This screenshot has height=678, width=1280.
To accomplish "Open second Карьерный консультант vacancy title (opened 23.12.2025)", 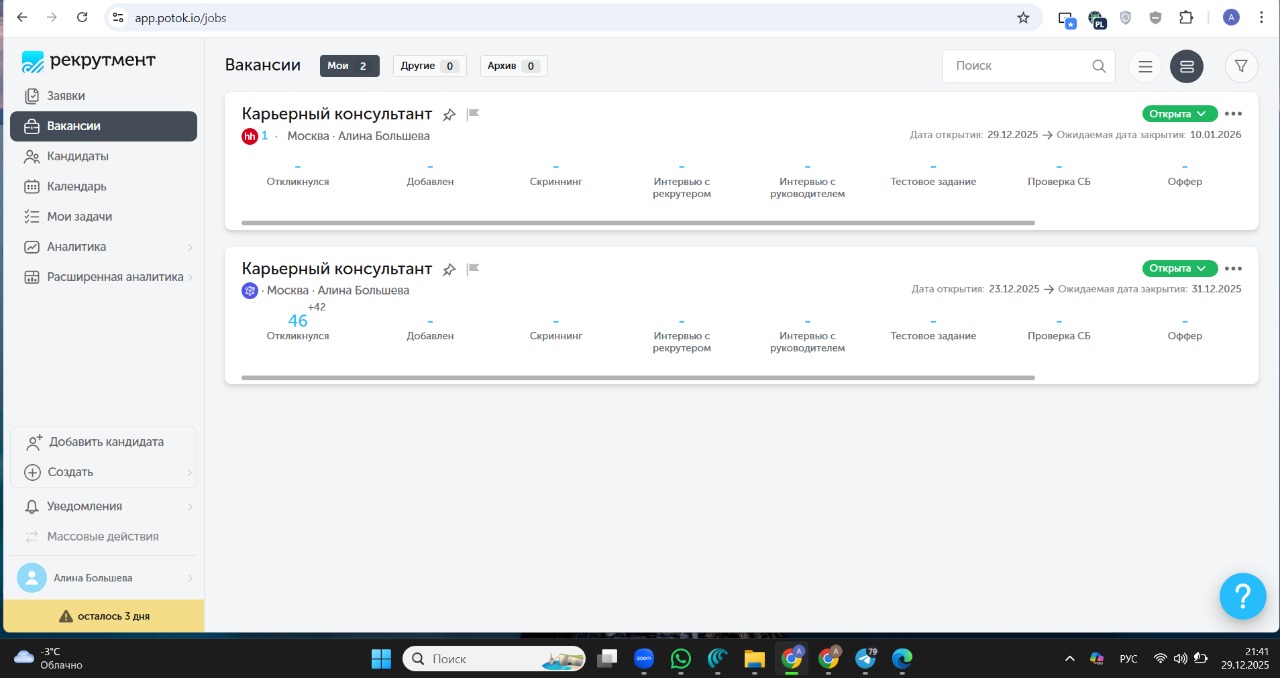I will pyautogui.click(x=337, y=269).
